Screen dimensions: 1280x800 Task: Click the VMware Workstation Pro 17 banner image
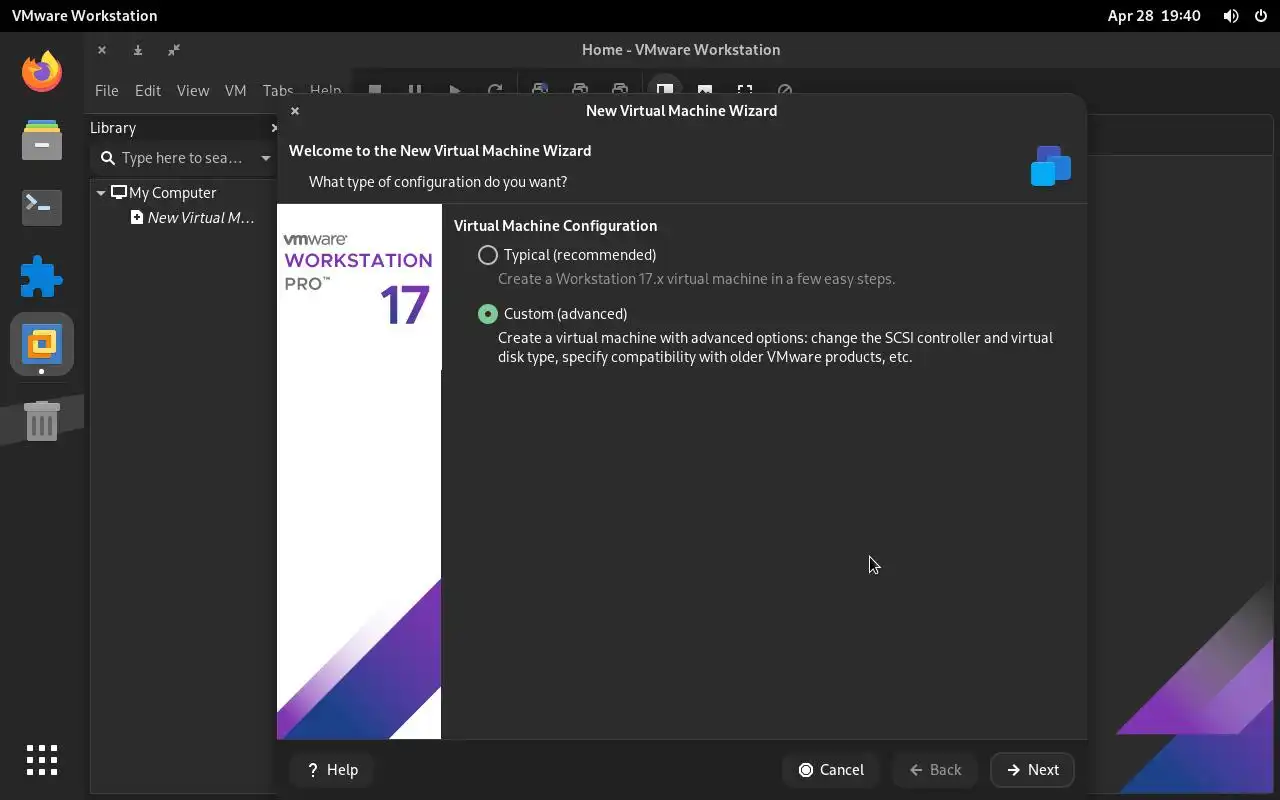(359, 472)
